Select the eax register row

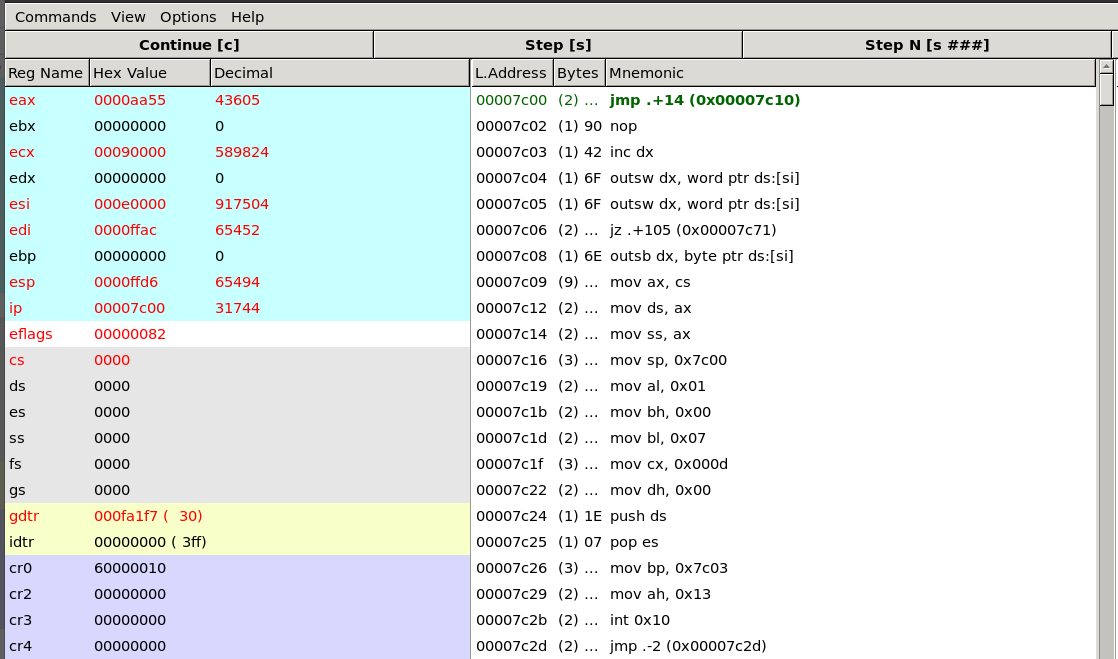[237, 100]
